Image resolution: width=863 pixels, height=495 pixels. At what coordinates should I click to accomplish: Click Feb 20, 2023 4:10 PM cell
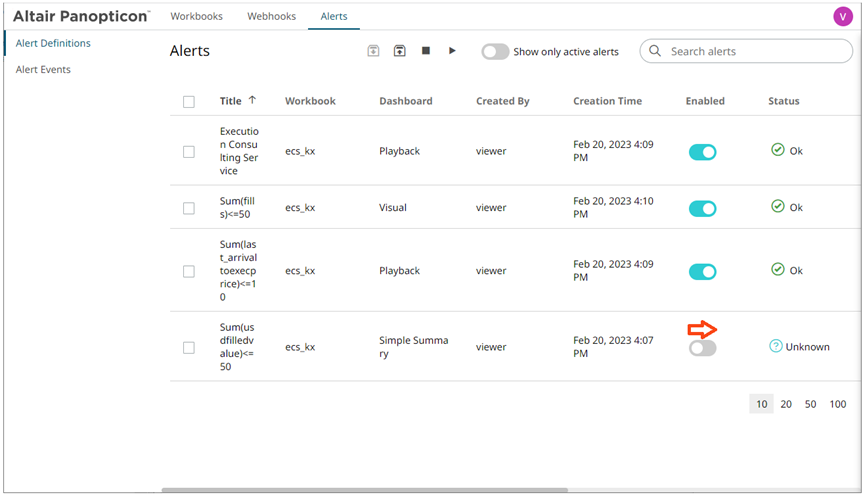click(x=613, y=208)
